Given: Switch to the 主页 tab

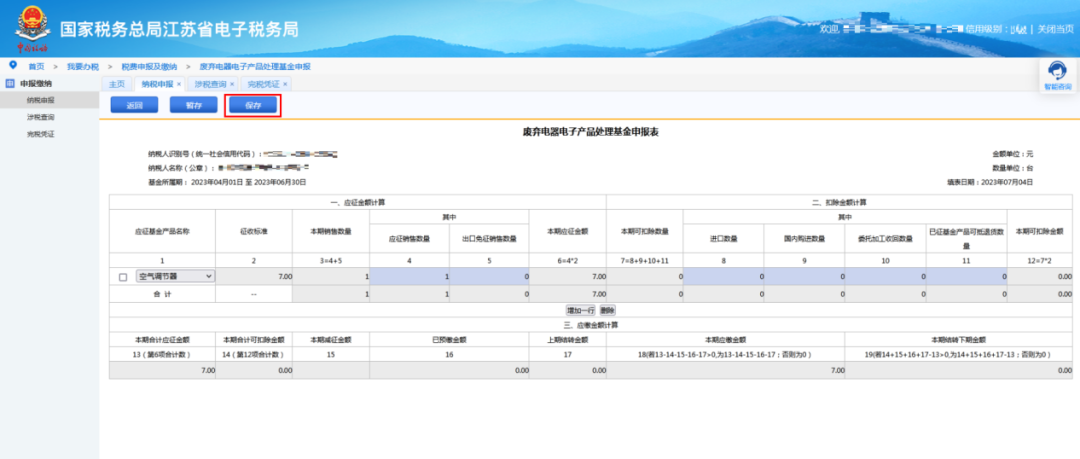Looking at the screenshot, I should (117, 84).
